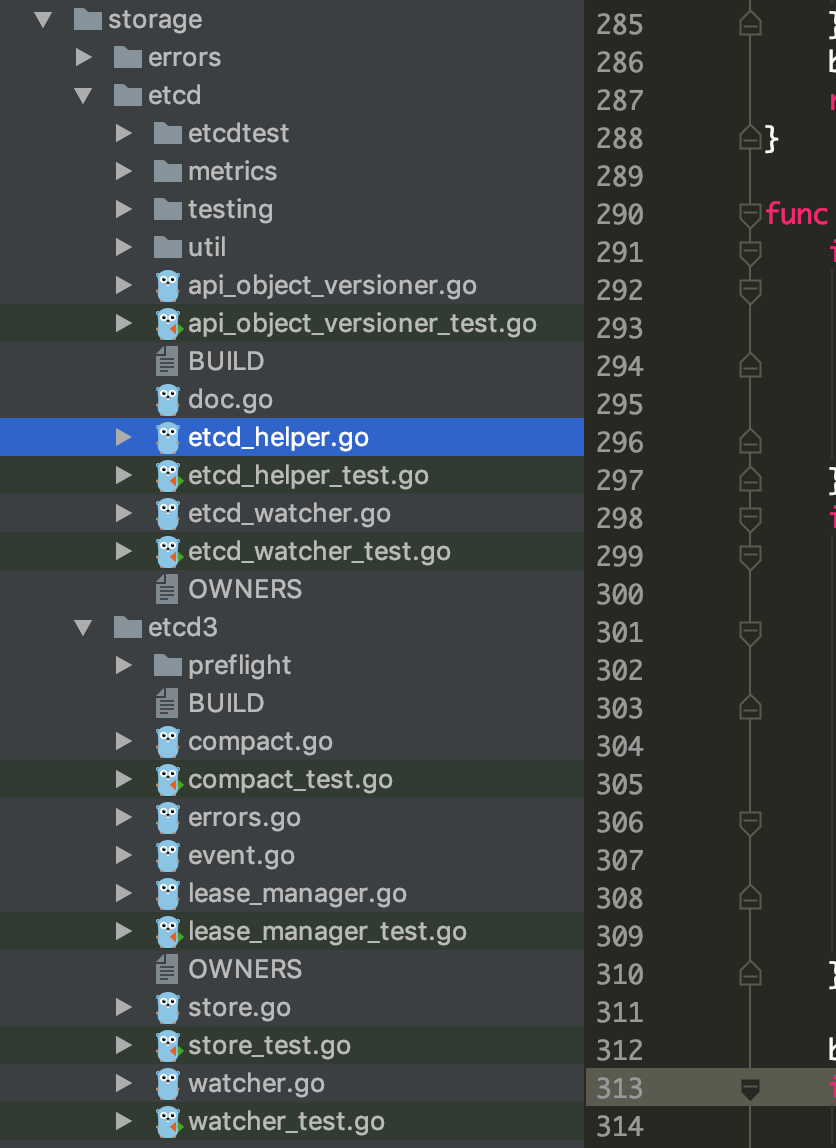This screenshot has width=836, height=1148.
Task: Click the etcd folder icon
Action: 128,95
